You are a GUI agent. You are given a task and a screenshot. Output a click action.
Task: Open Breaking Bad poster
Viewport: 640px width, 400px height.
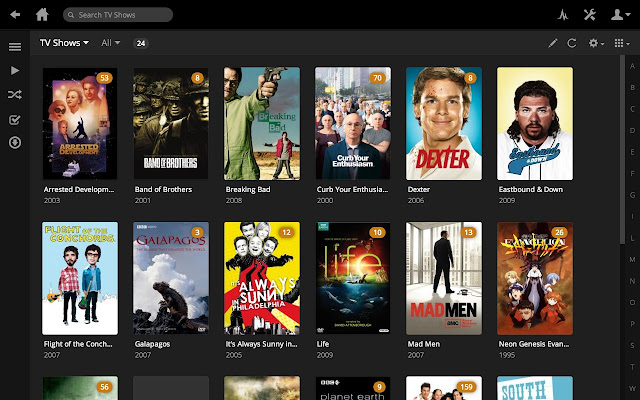[x=262, y=124]
